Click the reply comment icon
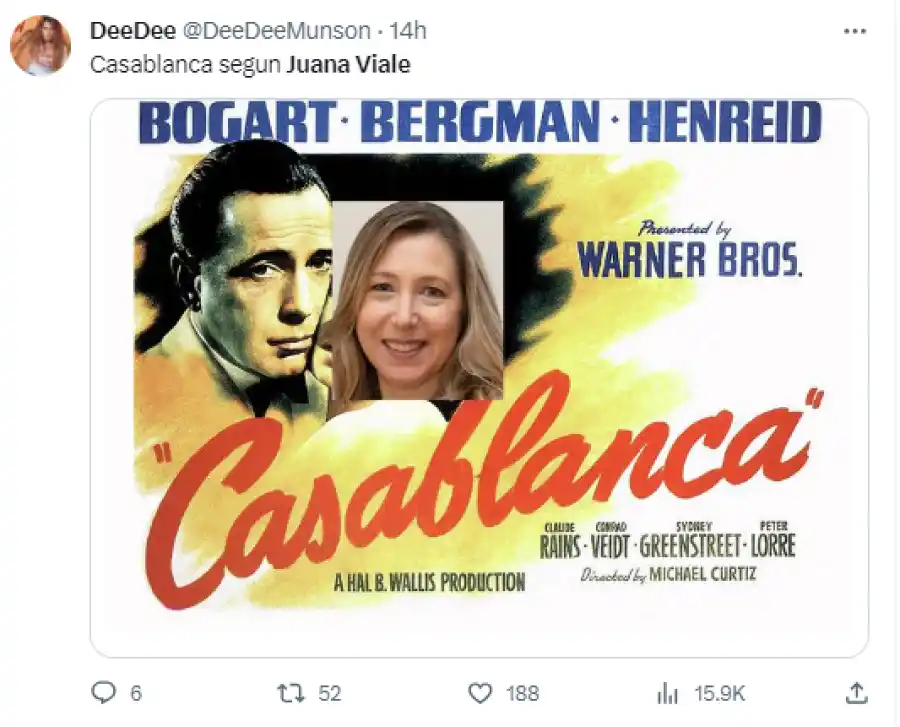 point(104,692)
